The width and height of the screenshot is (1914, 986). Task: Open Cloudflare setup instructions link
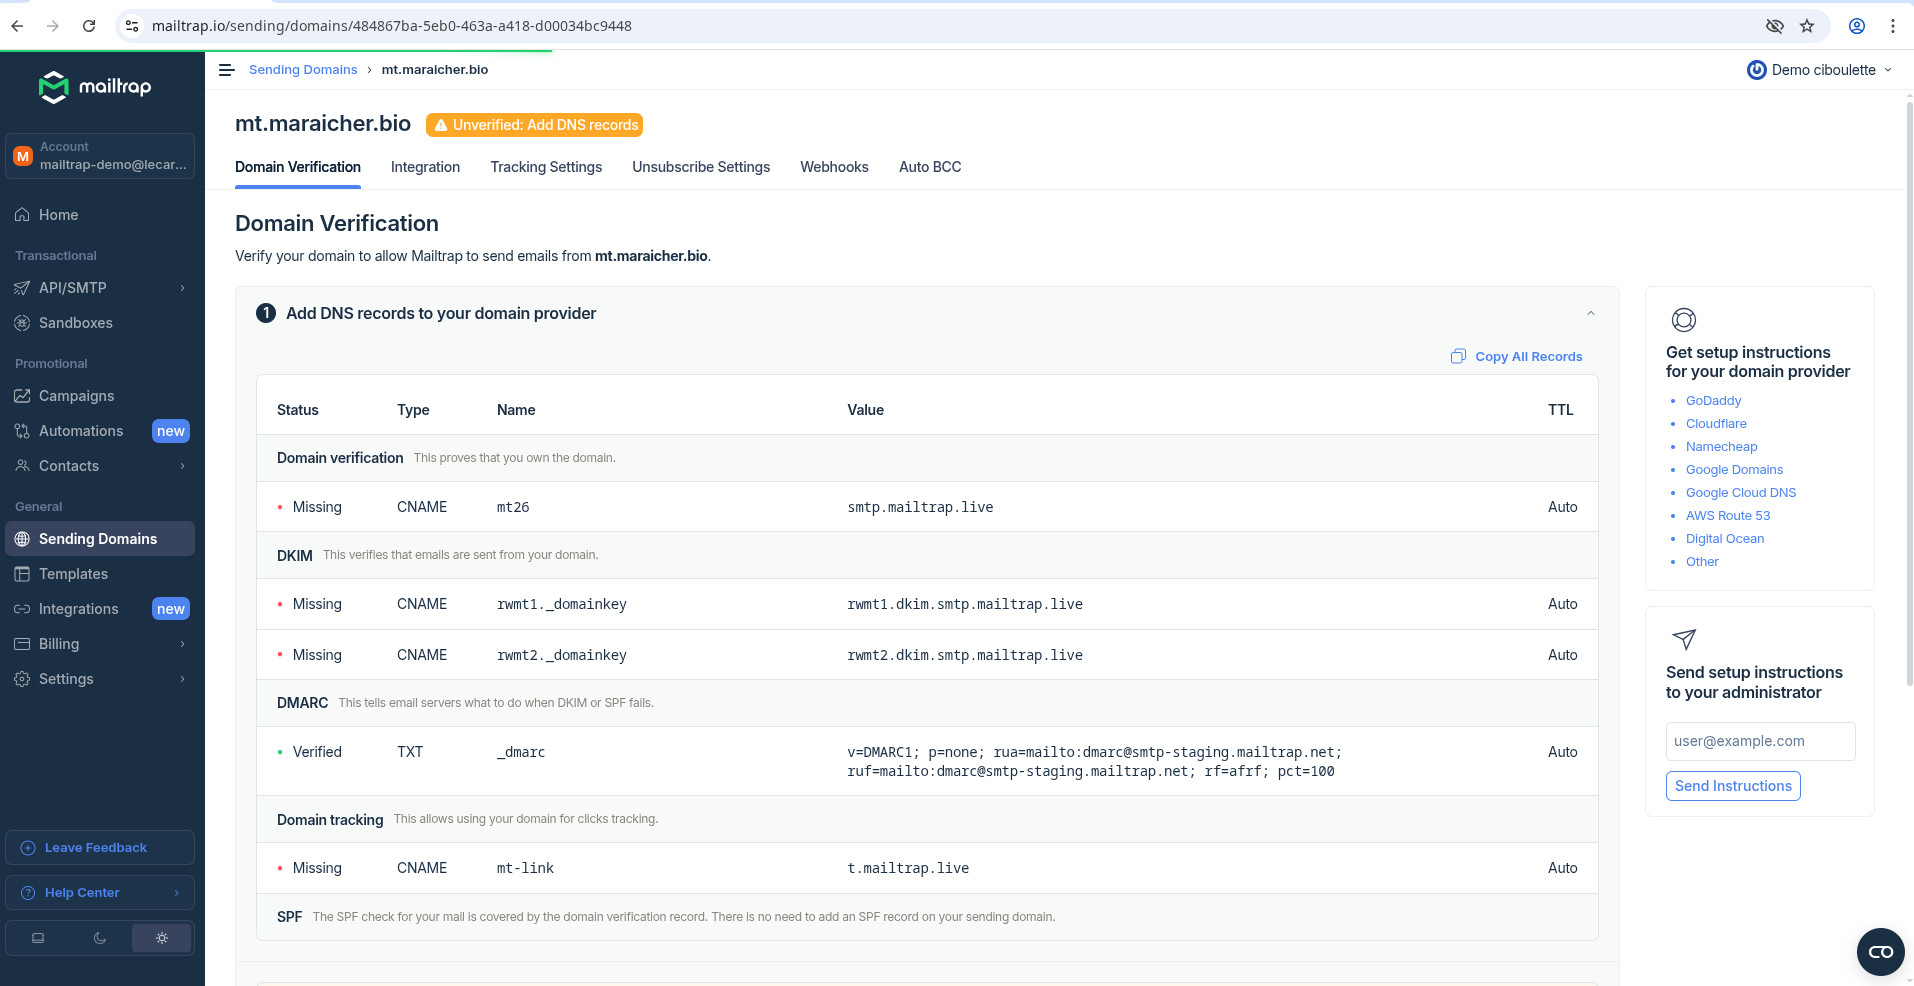[x=1716, y=424]
